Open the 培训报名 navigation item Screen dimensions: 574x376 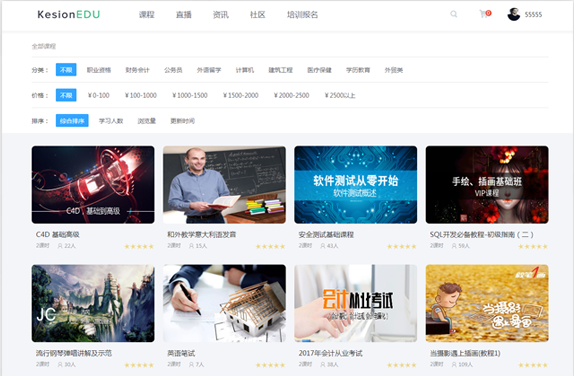pos(302,15)
